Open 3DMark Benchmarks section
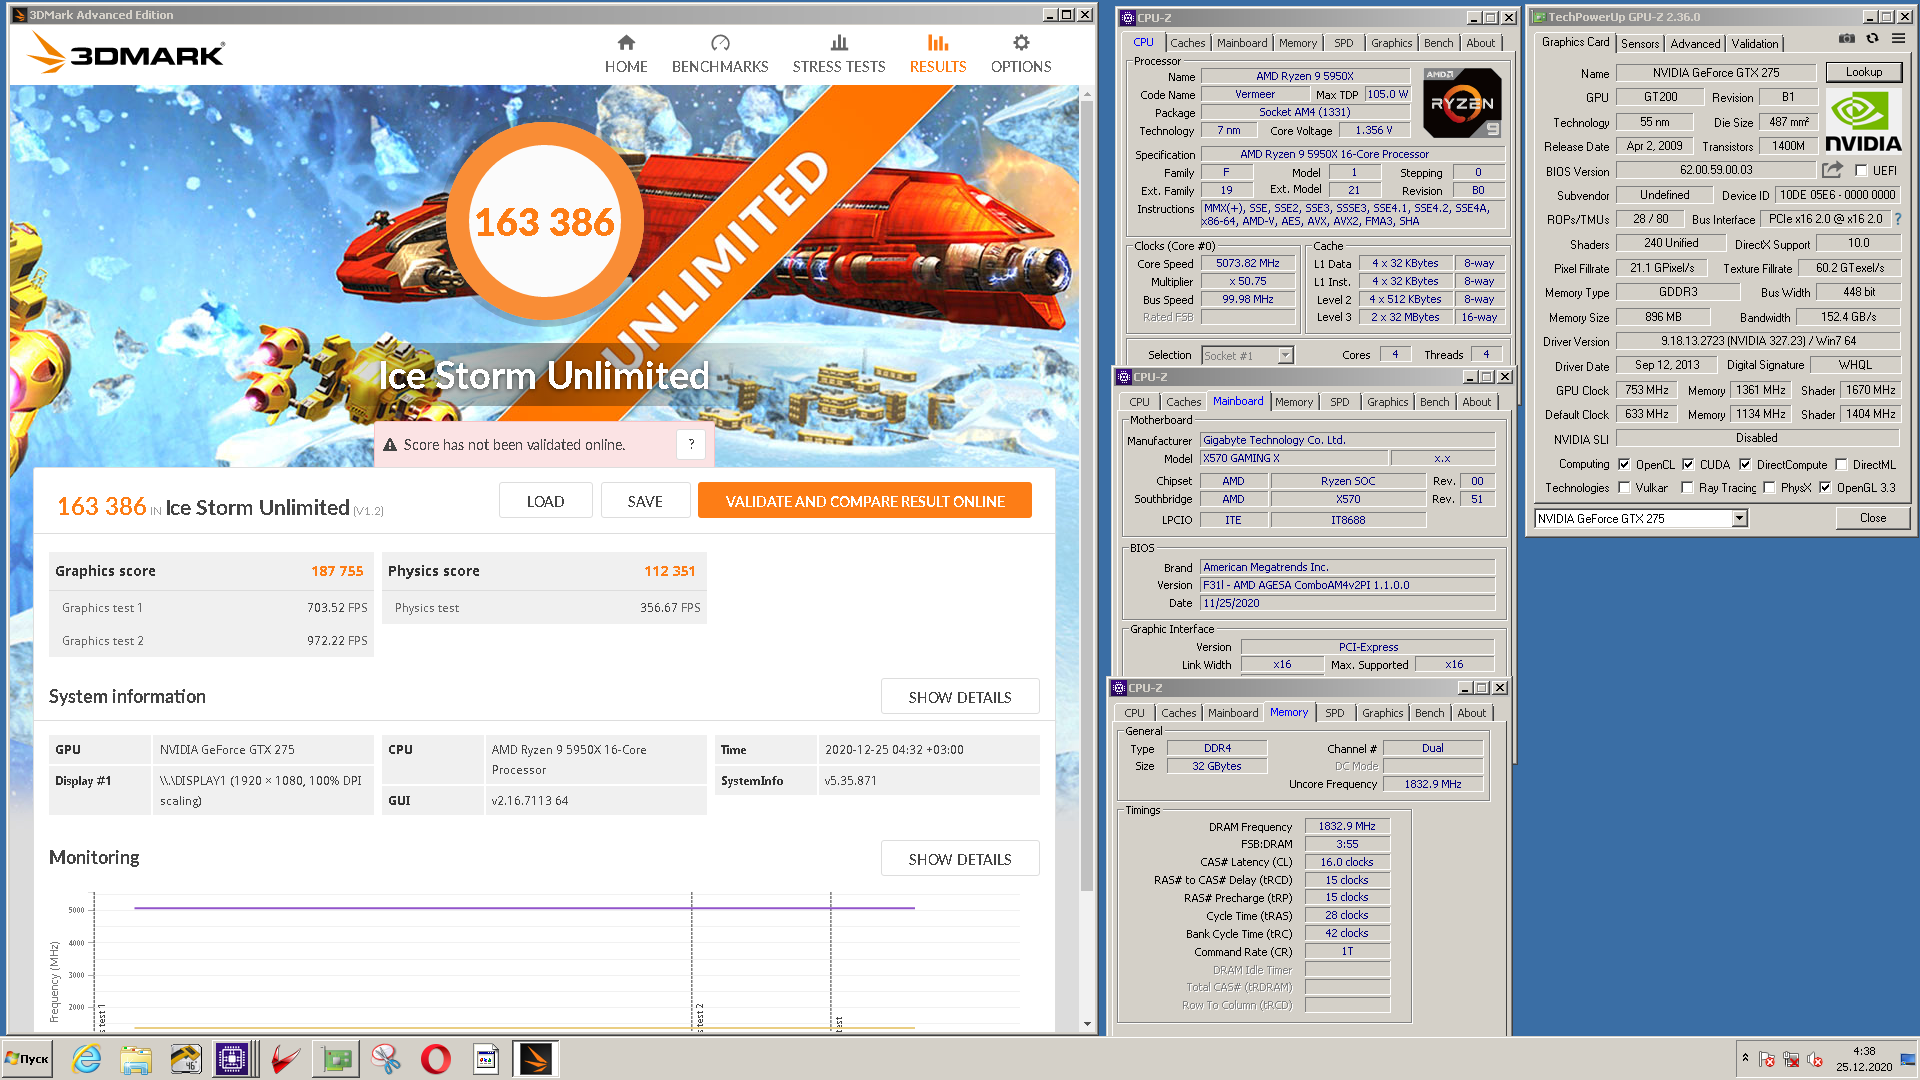 point(720,54)
